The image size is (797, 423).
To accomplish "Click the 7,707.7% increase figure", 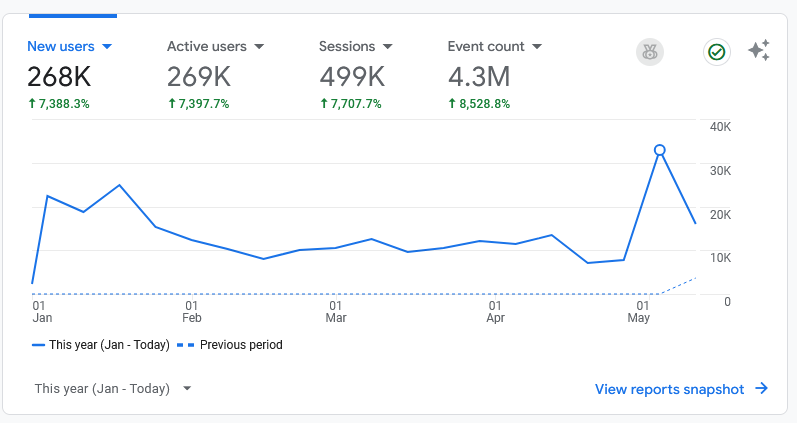I will 356,104.
